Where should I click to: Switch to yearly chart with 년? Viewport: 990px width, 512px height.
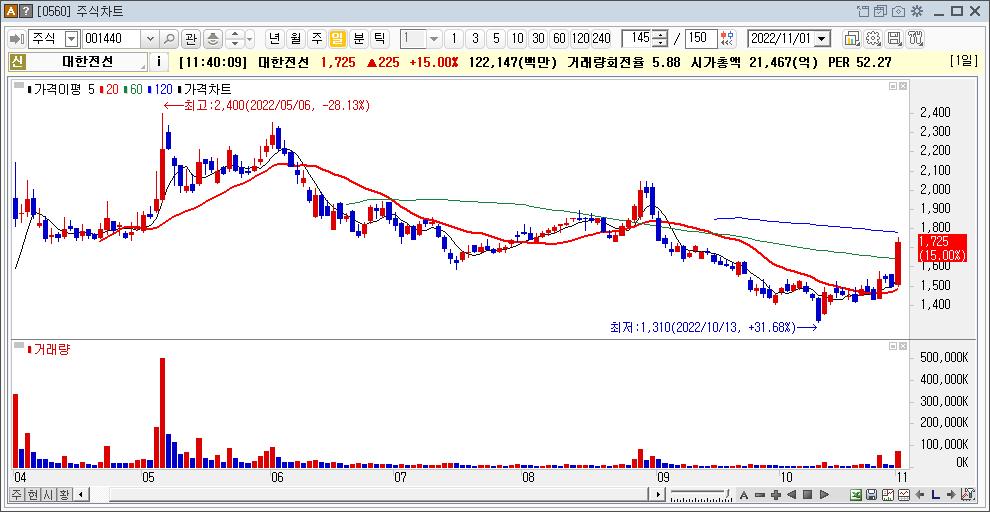tap(274, 39)
